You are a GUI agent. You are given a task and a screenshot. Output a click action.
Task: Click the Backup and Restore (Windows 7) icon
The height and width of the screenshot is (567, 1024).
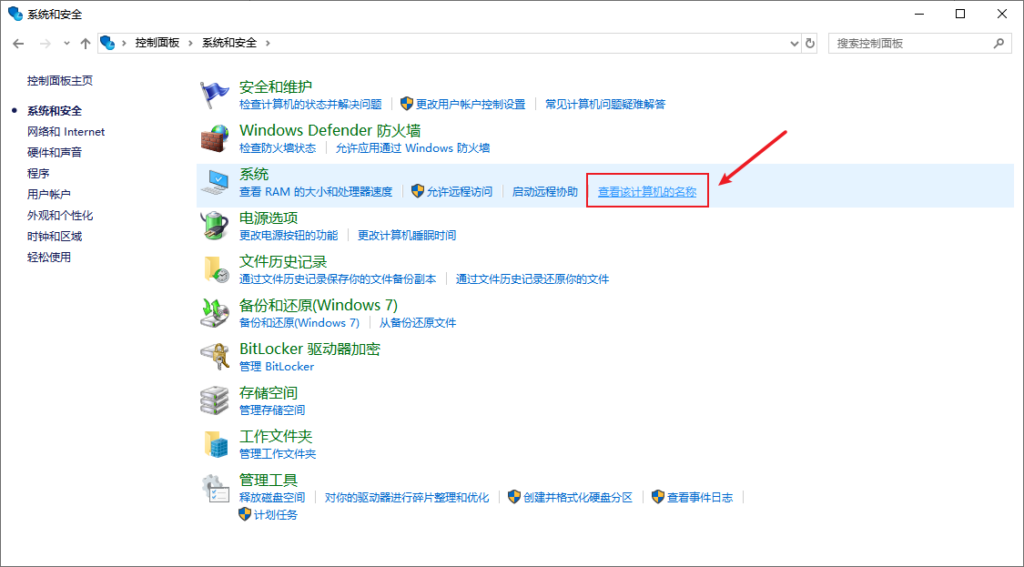tap(216, 312)
